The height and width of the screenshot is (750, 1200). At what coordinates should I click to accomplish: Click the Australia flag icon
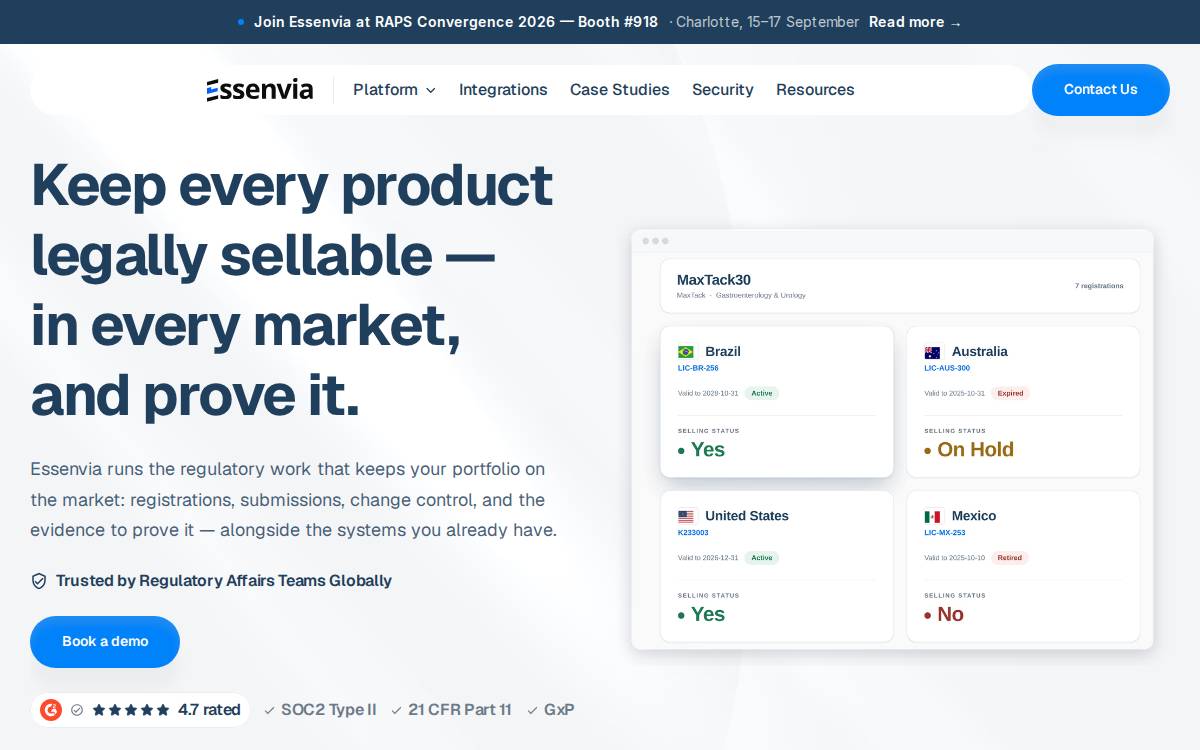932,352
